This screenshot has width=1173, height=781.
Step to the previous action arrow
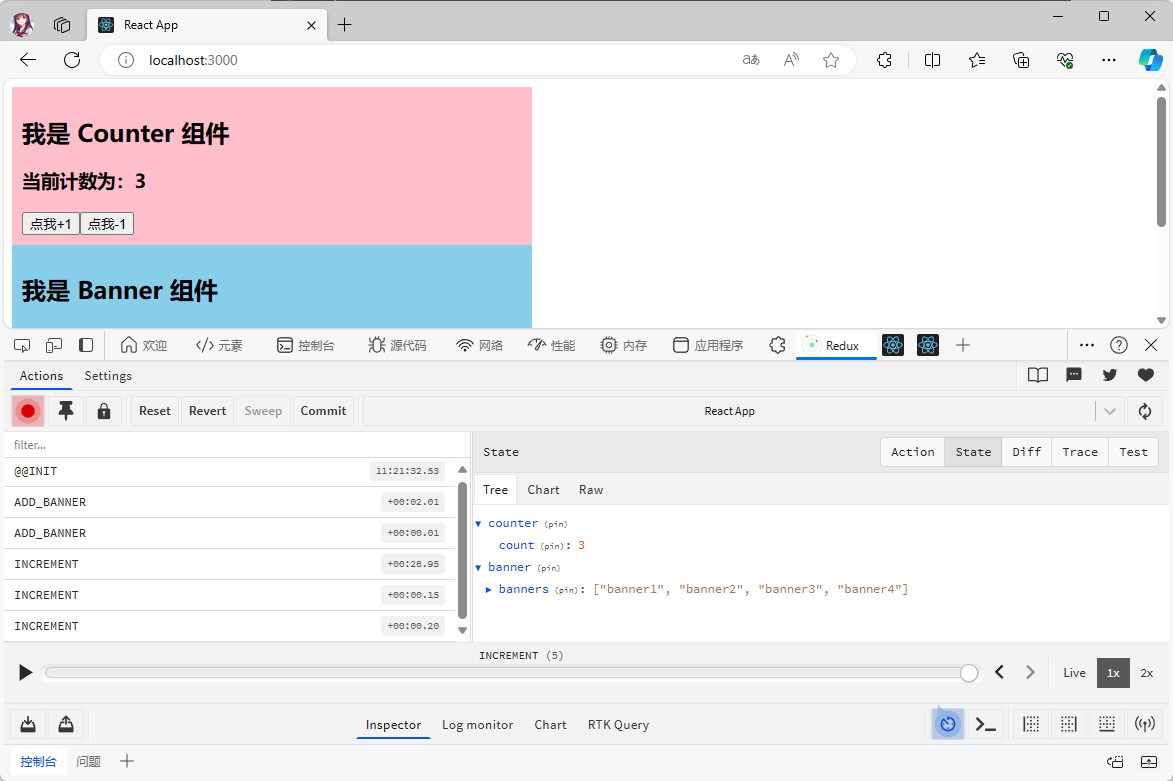point(999,673)
